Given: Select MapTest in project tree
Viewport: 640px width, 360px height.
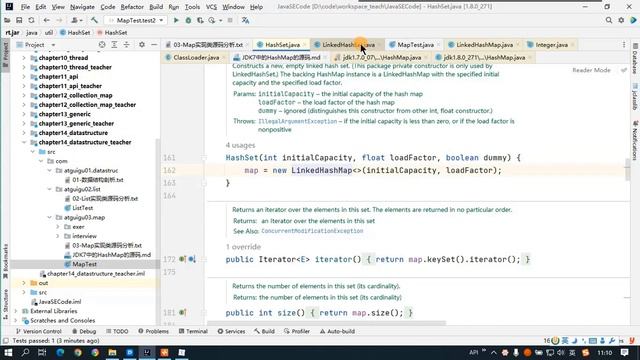Looking at the screenshot, I should tap(84, 264).
